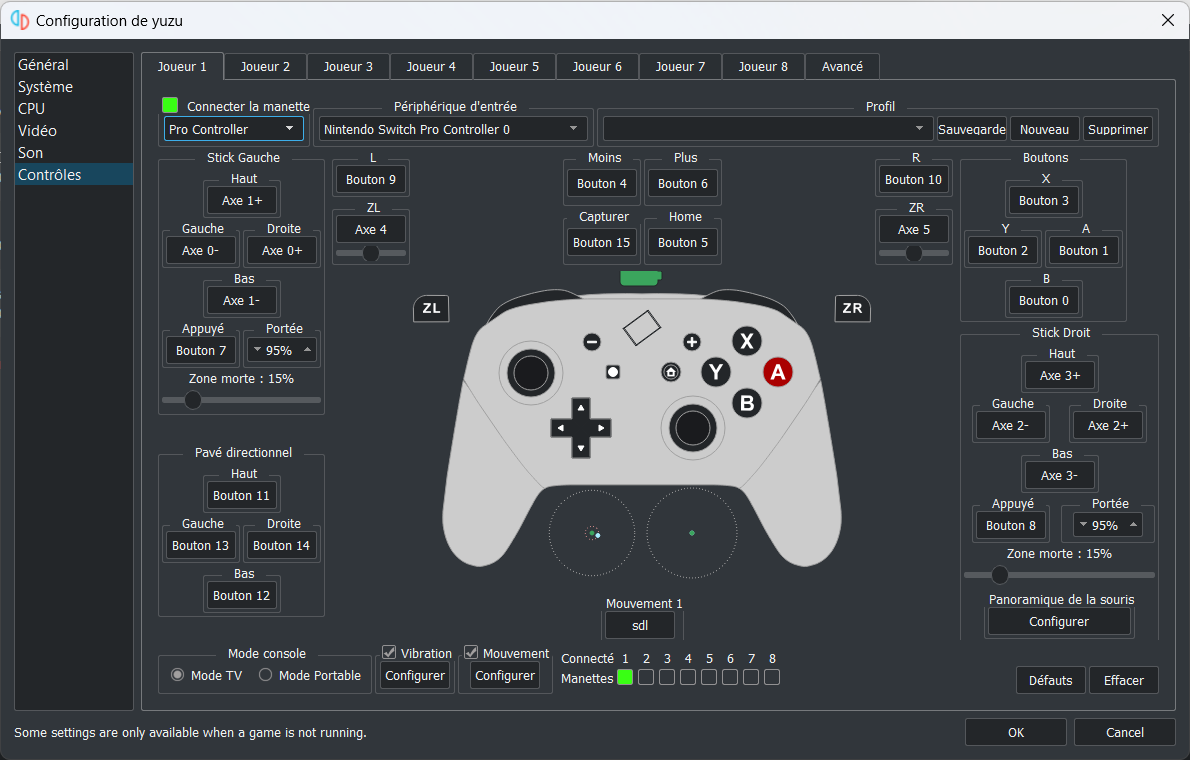Image resolution: width=1190 pixels, height=760 pixels.
Task: Select Général in the sidebar
Action: click(x=74, y=65)
